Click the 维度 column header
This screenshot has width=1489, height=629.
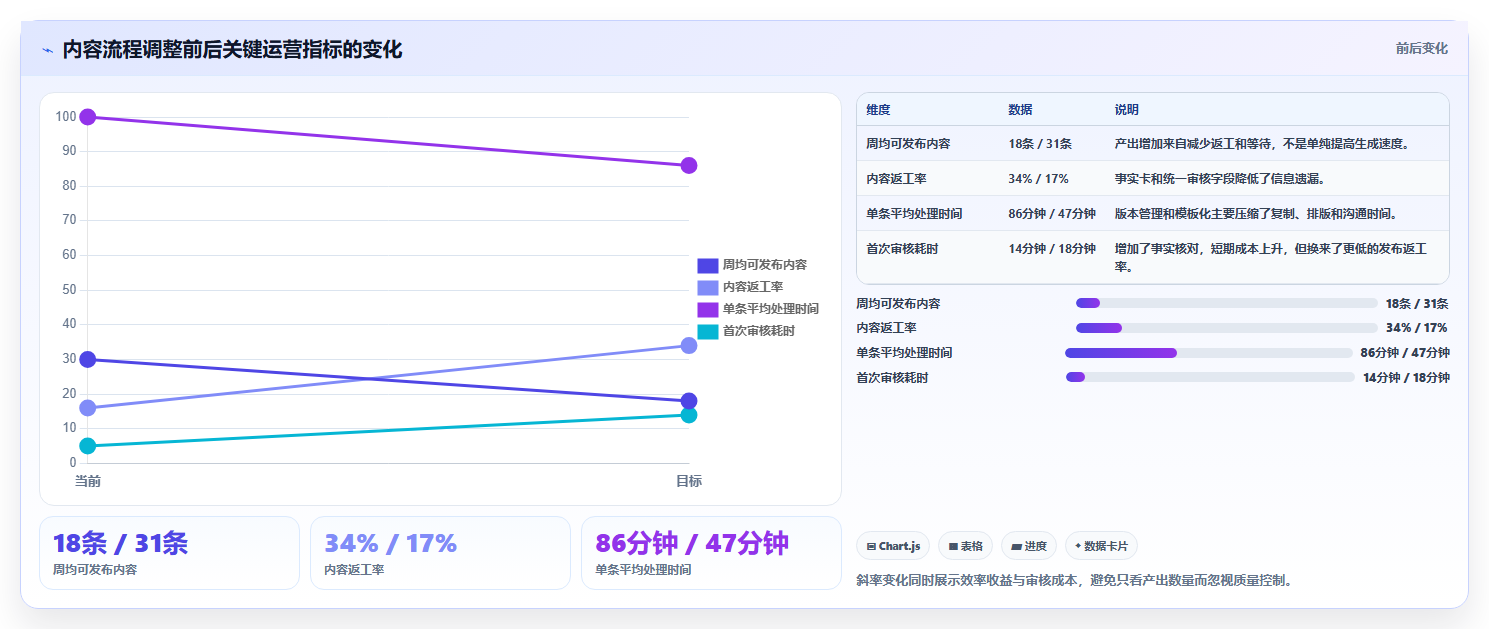(x=878, y=109)
